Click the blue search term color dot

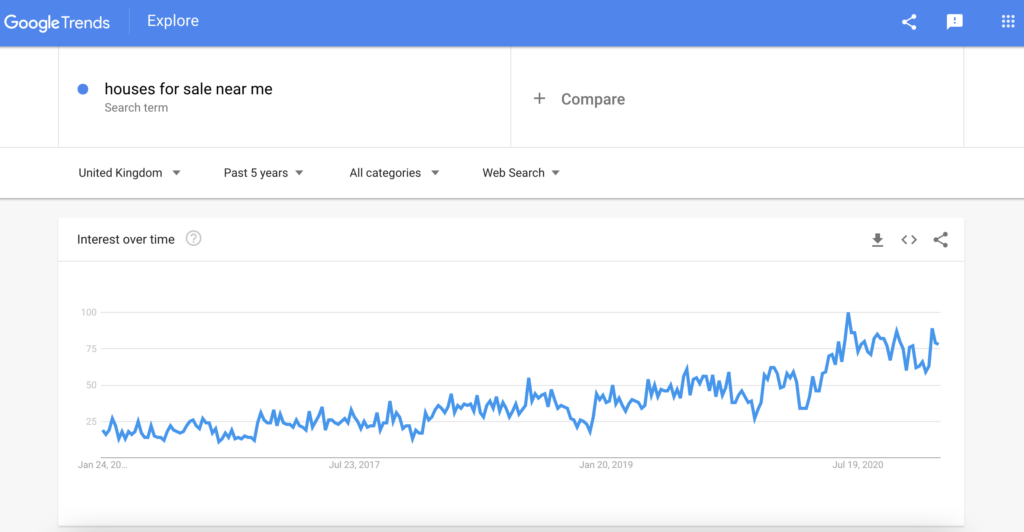83,89
